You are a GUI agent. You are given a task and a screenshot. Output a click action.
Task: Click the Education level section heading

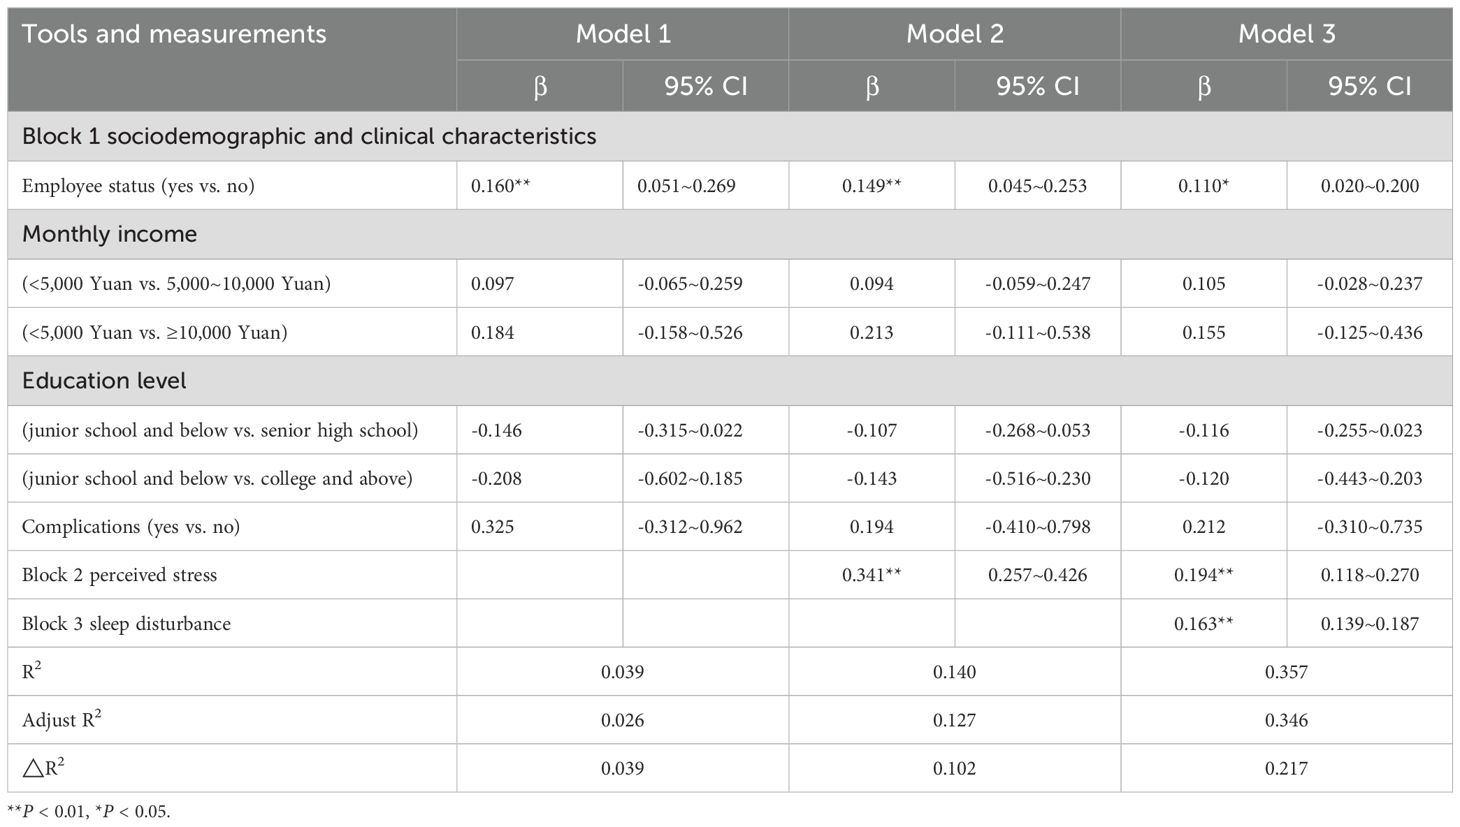tap(104, 381)
